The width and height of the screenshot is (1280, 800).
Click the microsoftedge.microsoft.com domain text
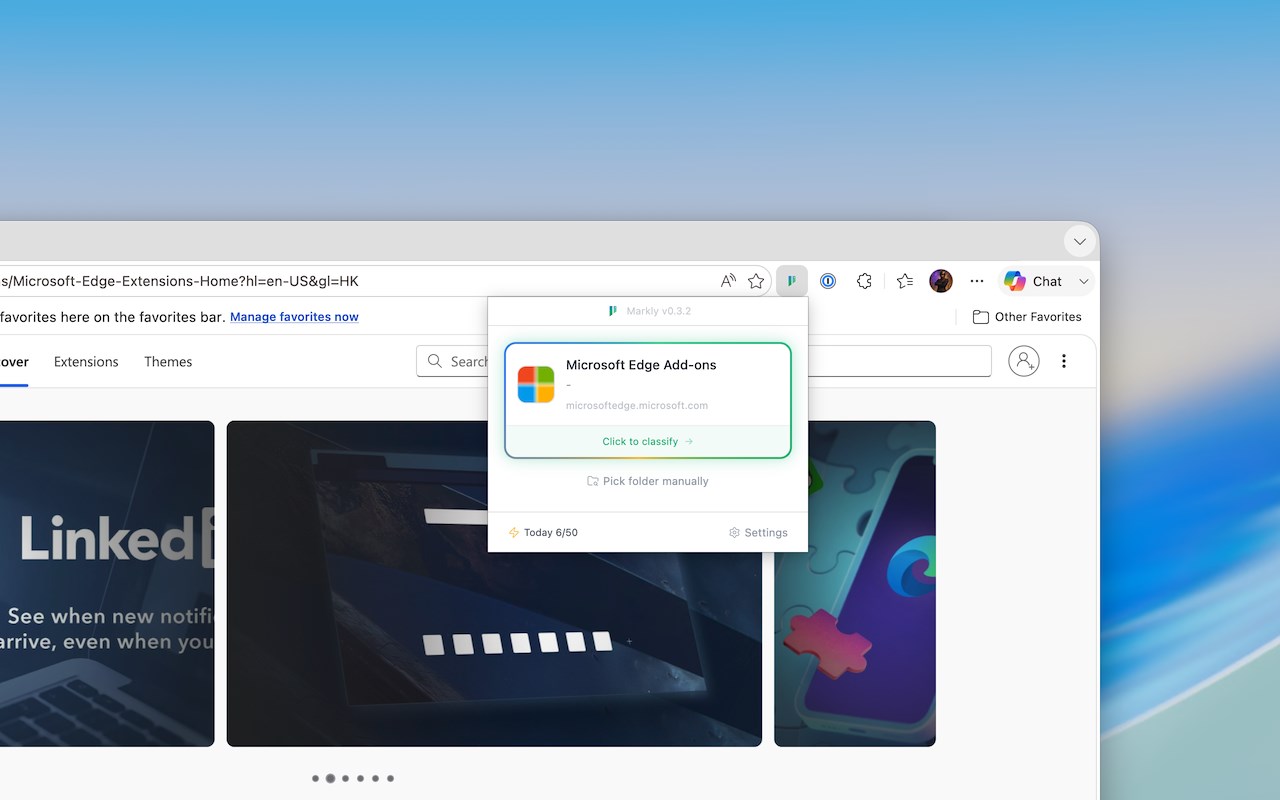pos(637,405)
